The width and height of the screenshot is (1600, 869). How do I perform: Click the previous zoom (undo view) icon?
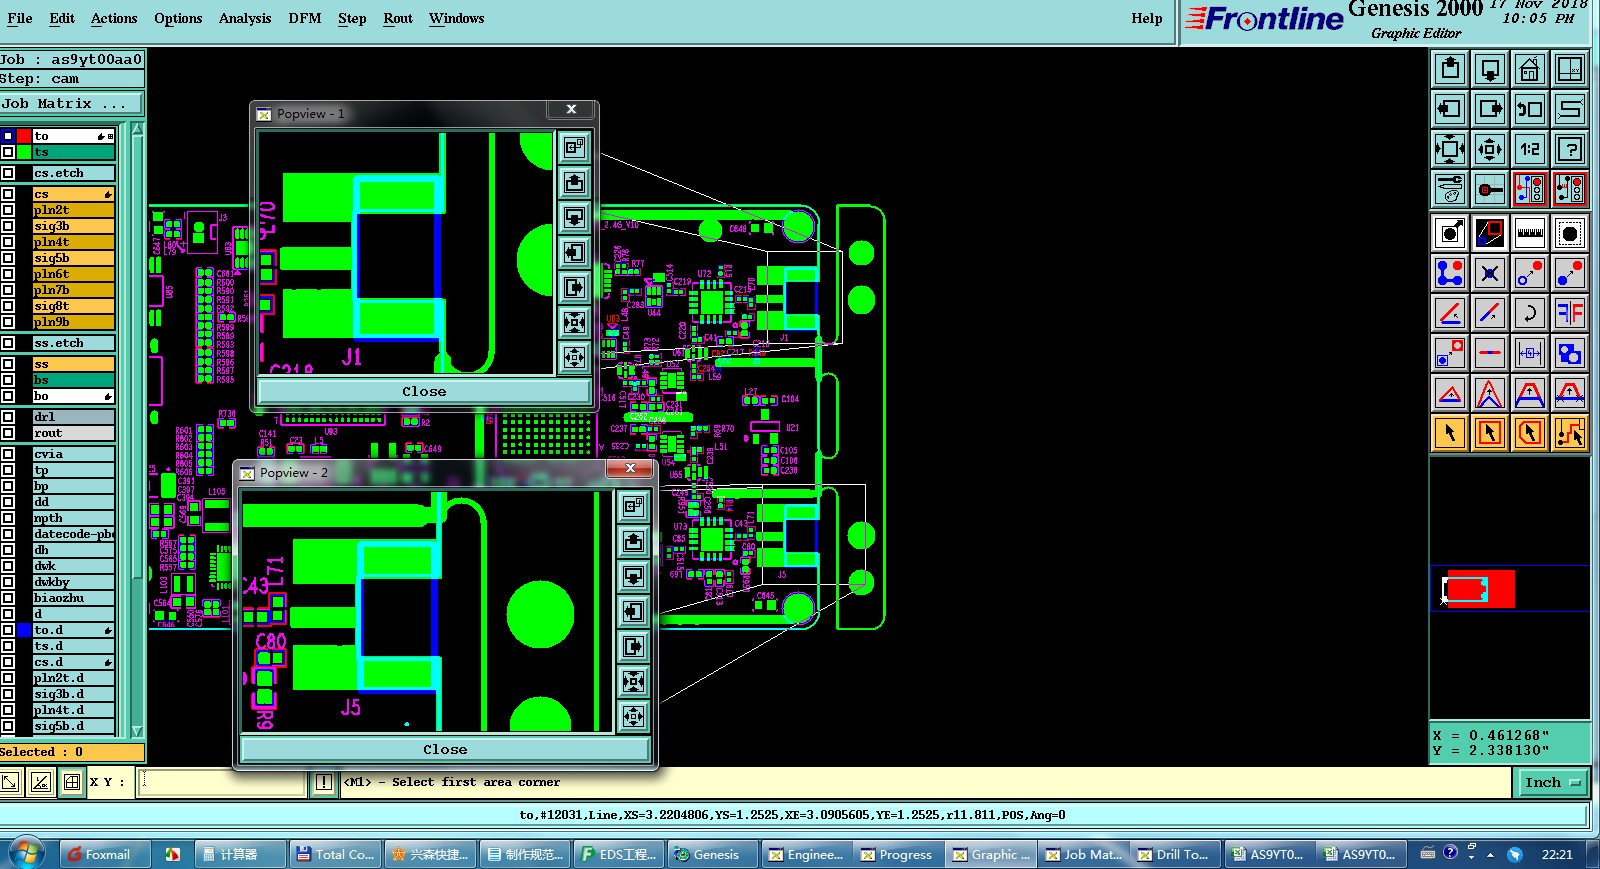[x=1530, y=109]
